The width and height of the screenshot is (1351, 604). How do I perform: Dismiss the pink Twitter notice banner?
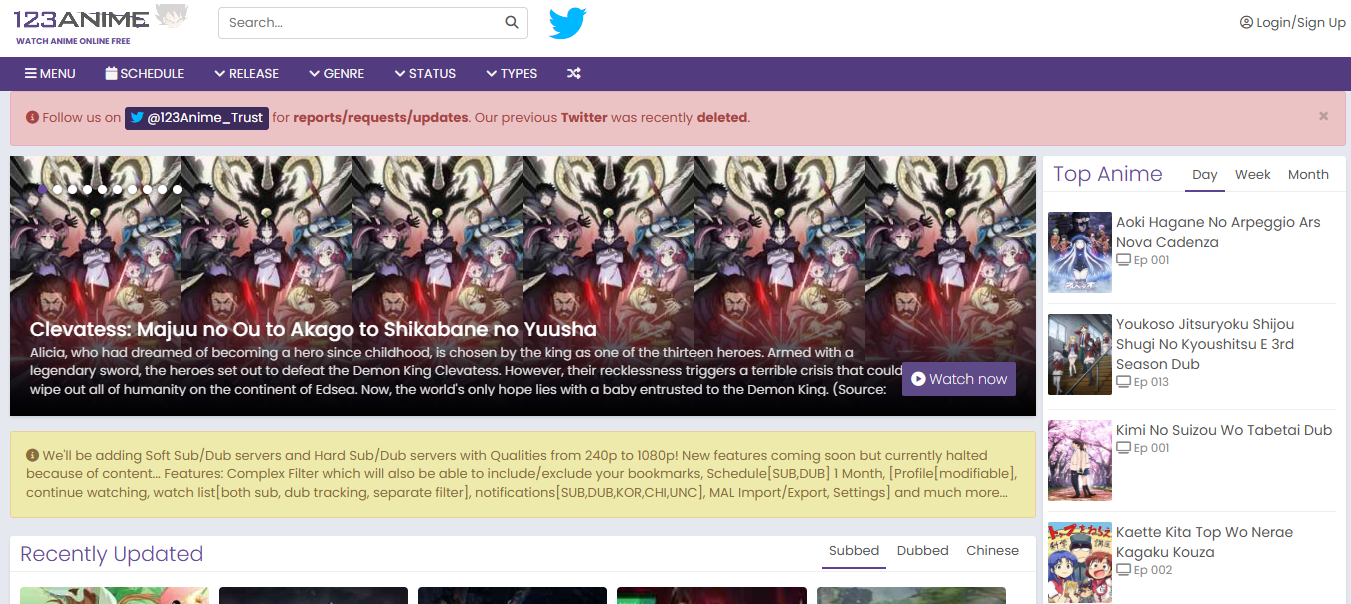[1323, 116]
